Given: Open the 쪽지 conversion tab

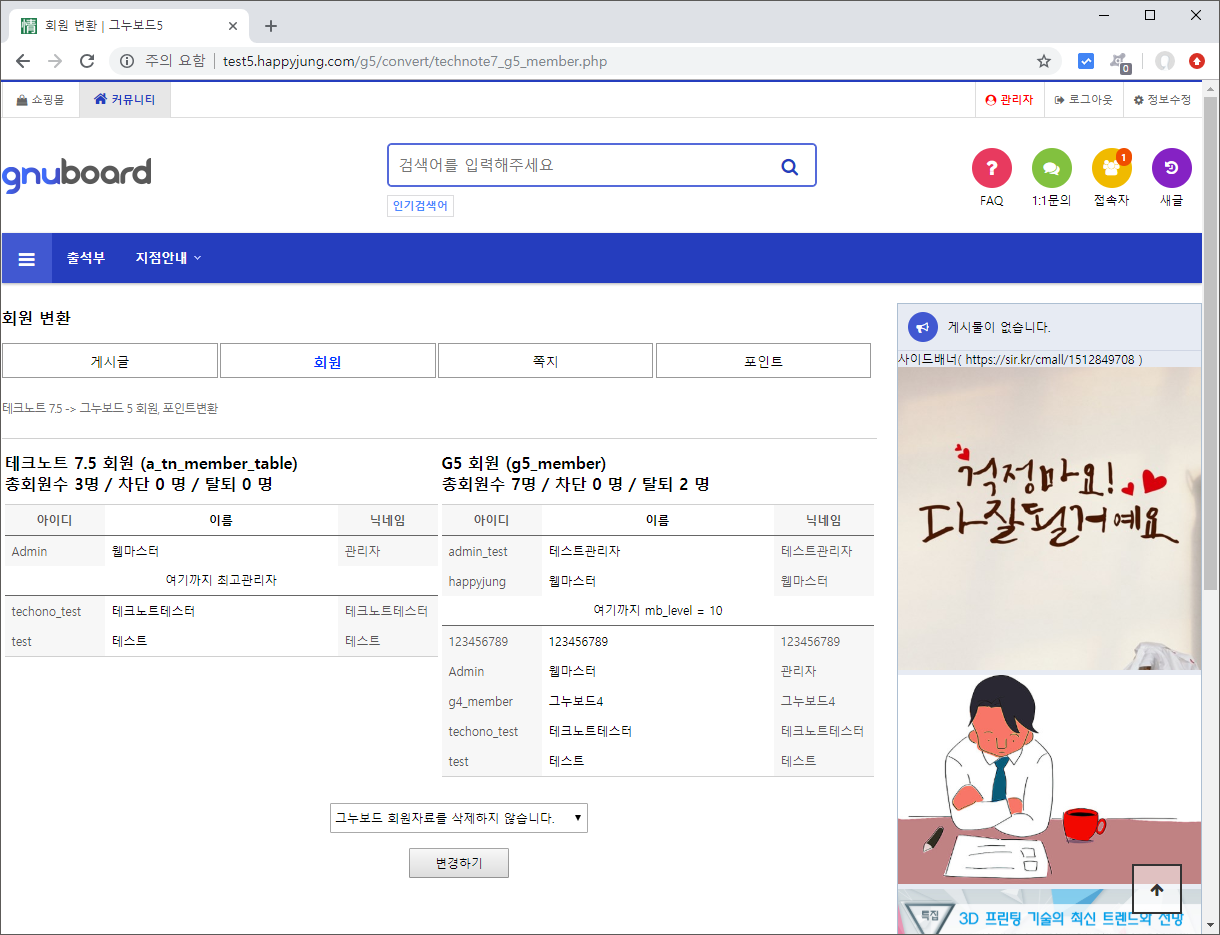Looking at the screenshot, I should point(545,361).
